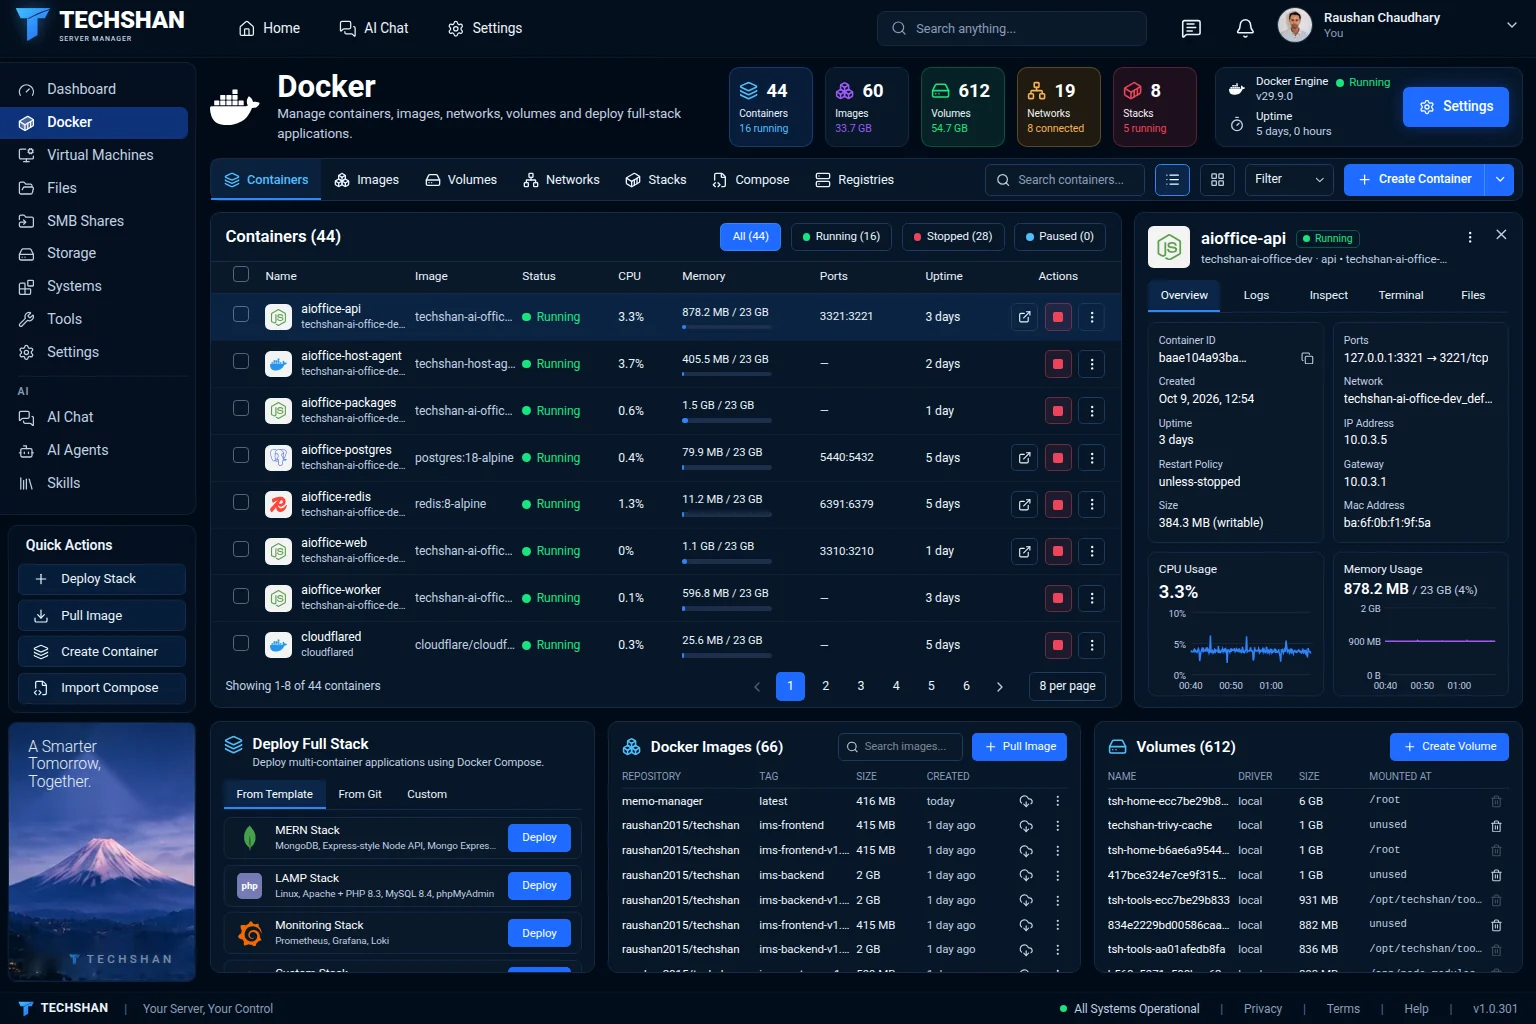This screenshot has height=1024, width=1536.
Task: Select all containers with header checkbox
Action: [x=241, y=274]
